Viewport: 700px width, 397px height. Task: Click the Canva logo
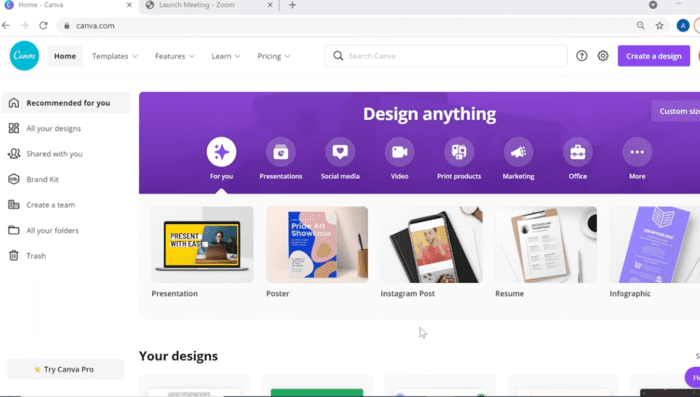(24, 56)
